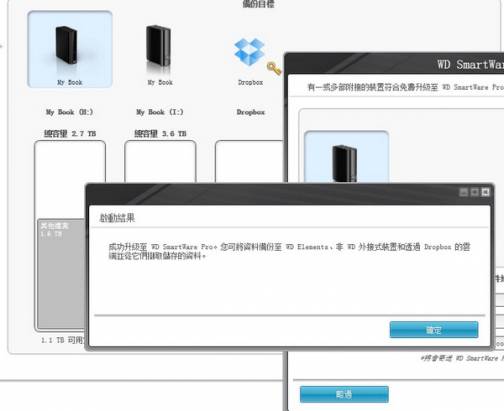Click the My Book (I:) drive label
This screenshot has width=504, height=411.
[160, 112]
